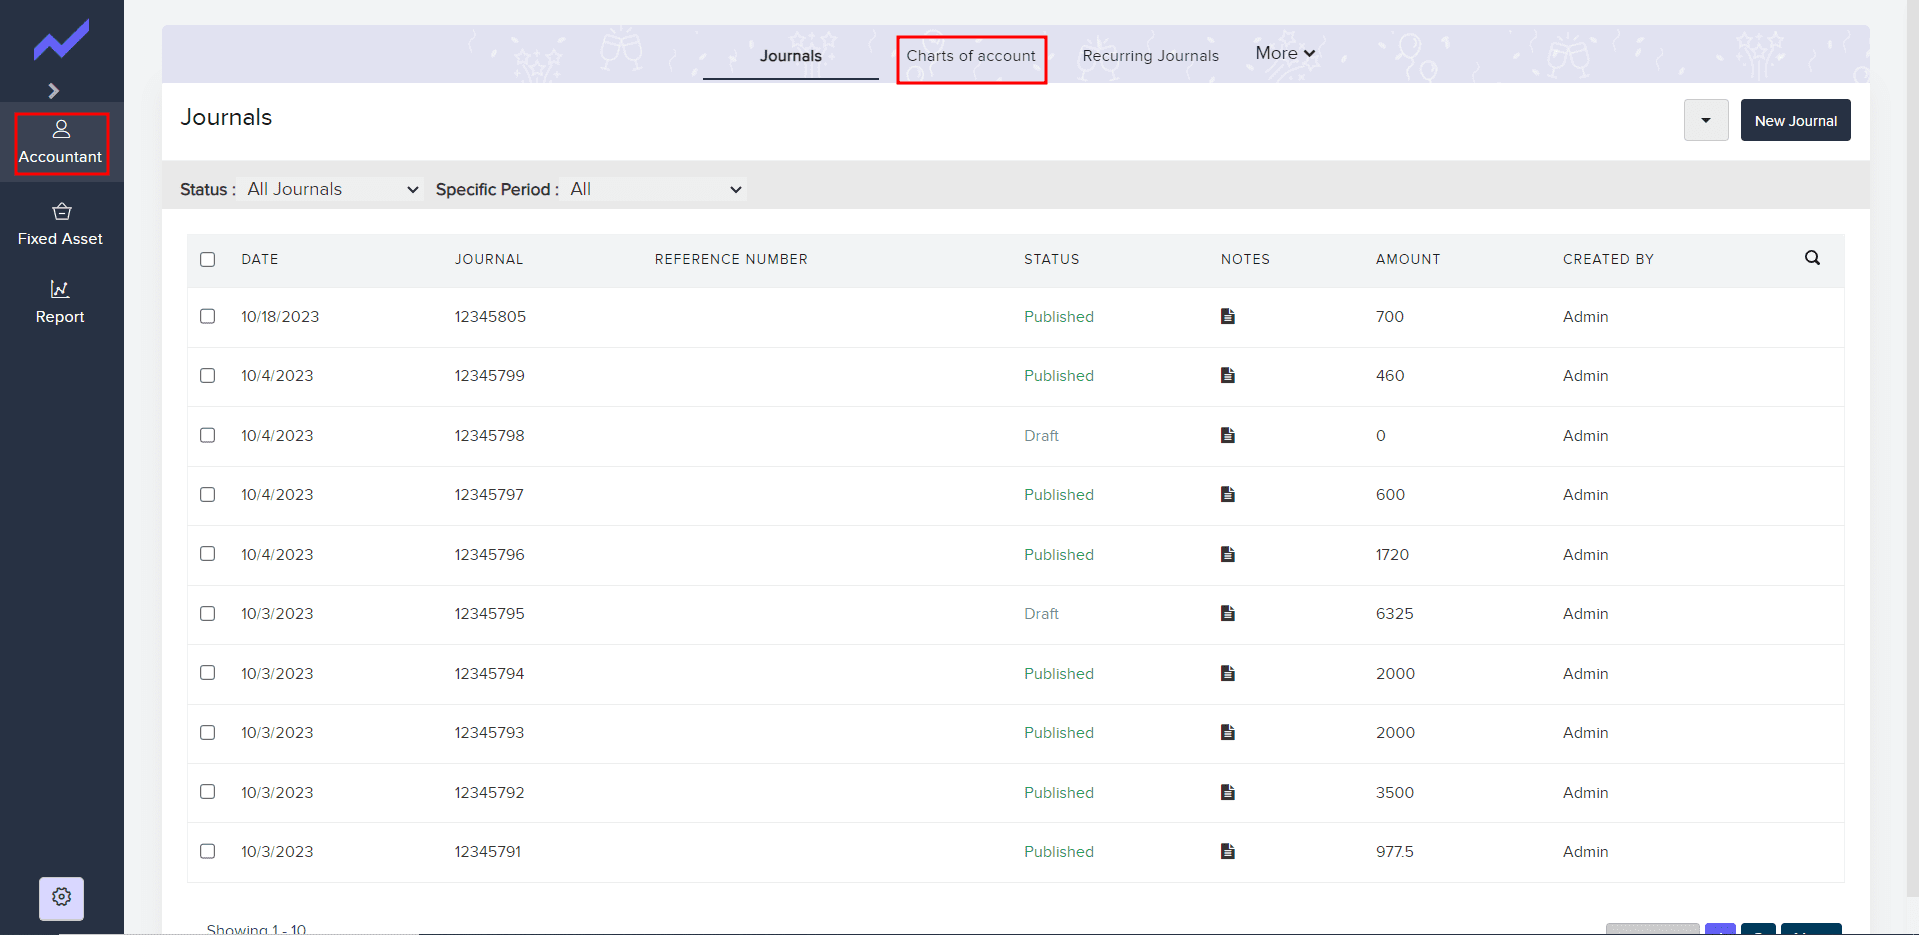This screenshot has height=935, width=1919.
Task: Click amount 3500 in the table
Action: point(1395,793)
